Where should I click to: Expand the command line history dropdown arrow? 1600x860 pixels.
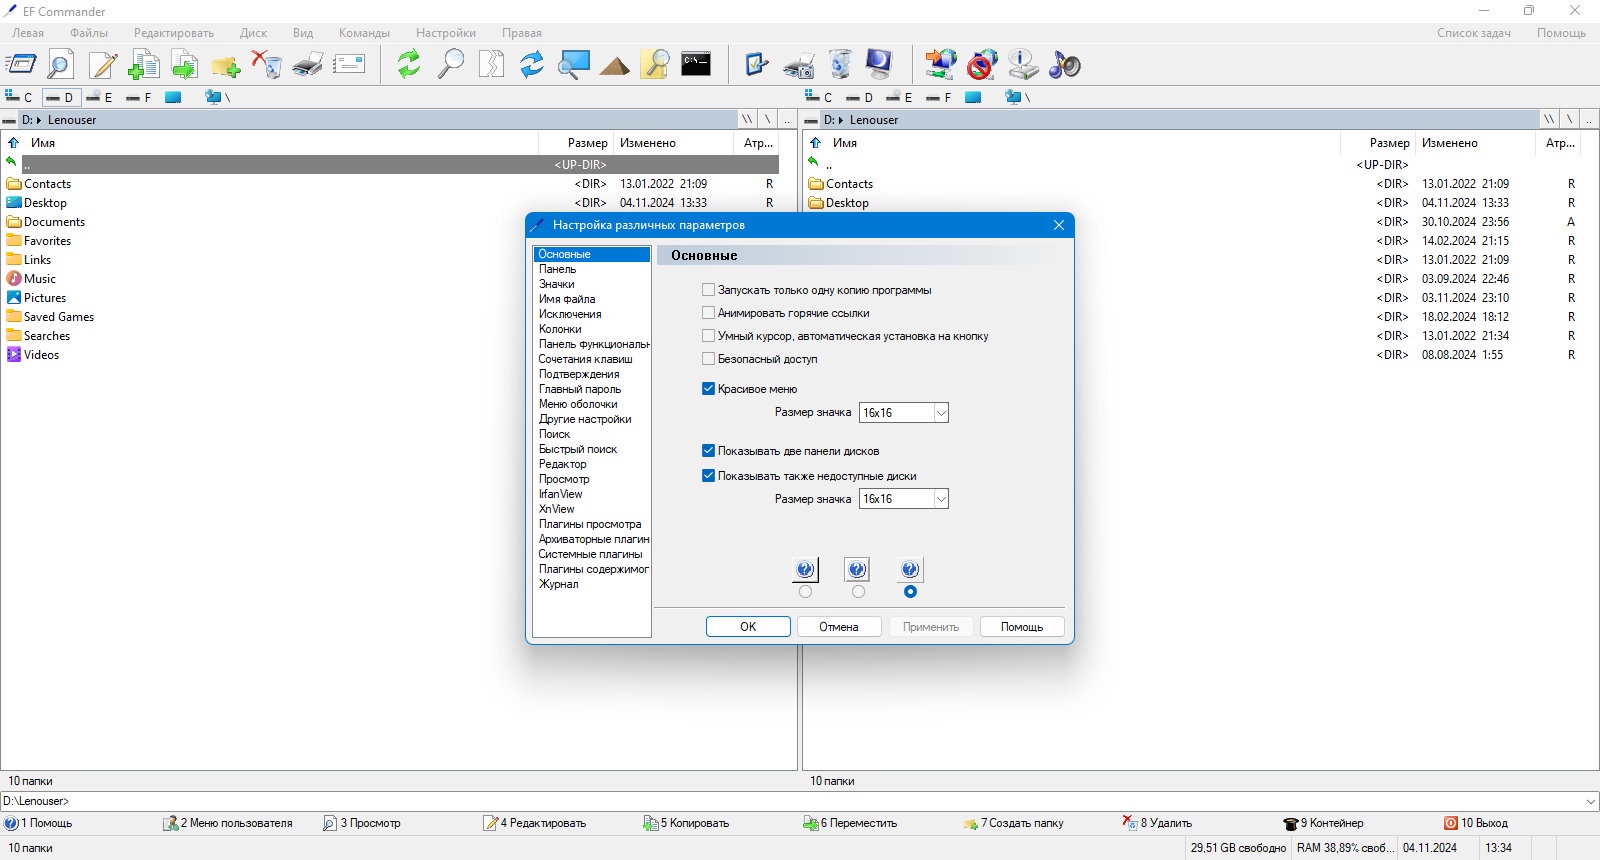tap(1590, 801)
